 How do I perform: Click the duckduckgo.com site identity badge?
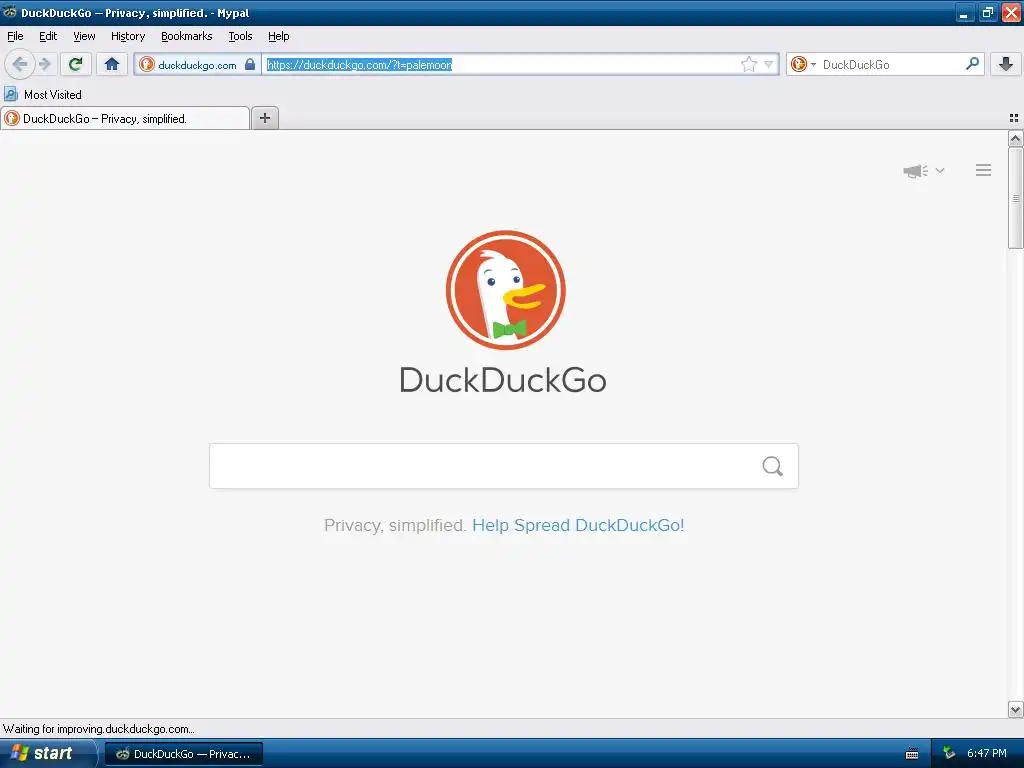[197, 65]
